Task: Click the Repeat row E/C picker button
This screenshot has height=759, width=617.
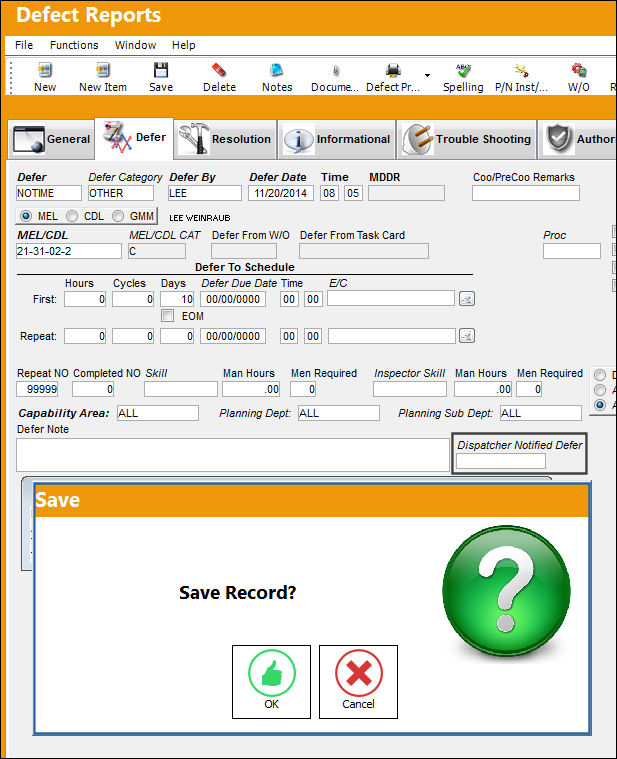Action: (467, 335)
